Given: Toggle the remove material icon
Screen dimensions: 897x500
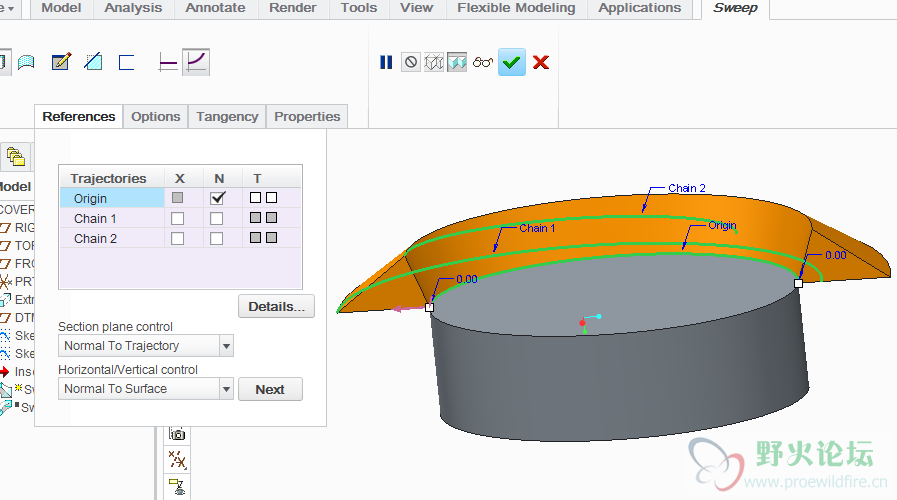Looking at the screenshot, I should [93, 62].
